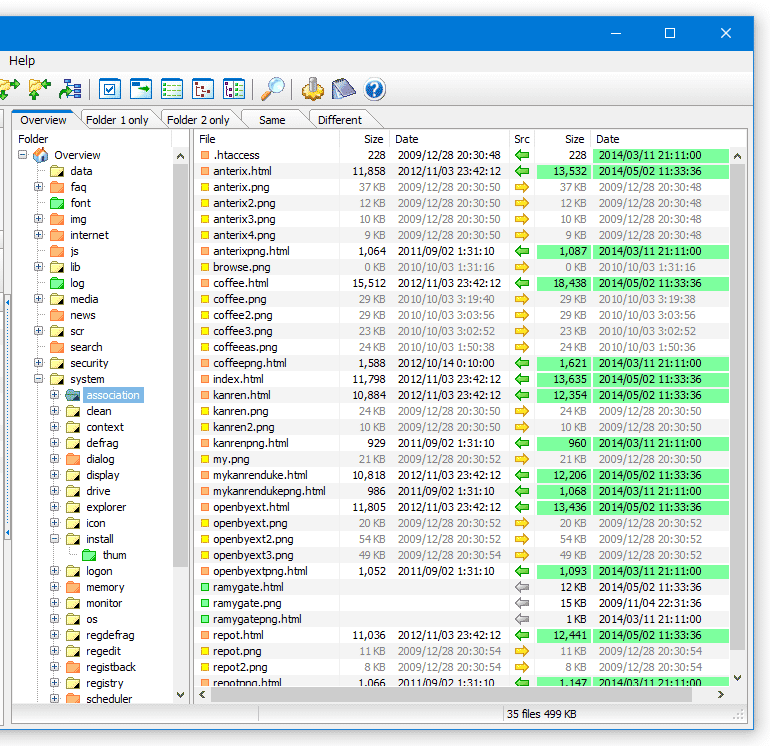Click the Folder column header in tree
Viewport: 770px width, 746px height.
(93, 139)
